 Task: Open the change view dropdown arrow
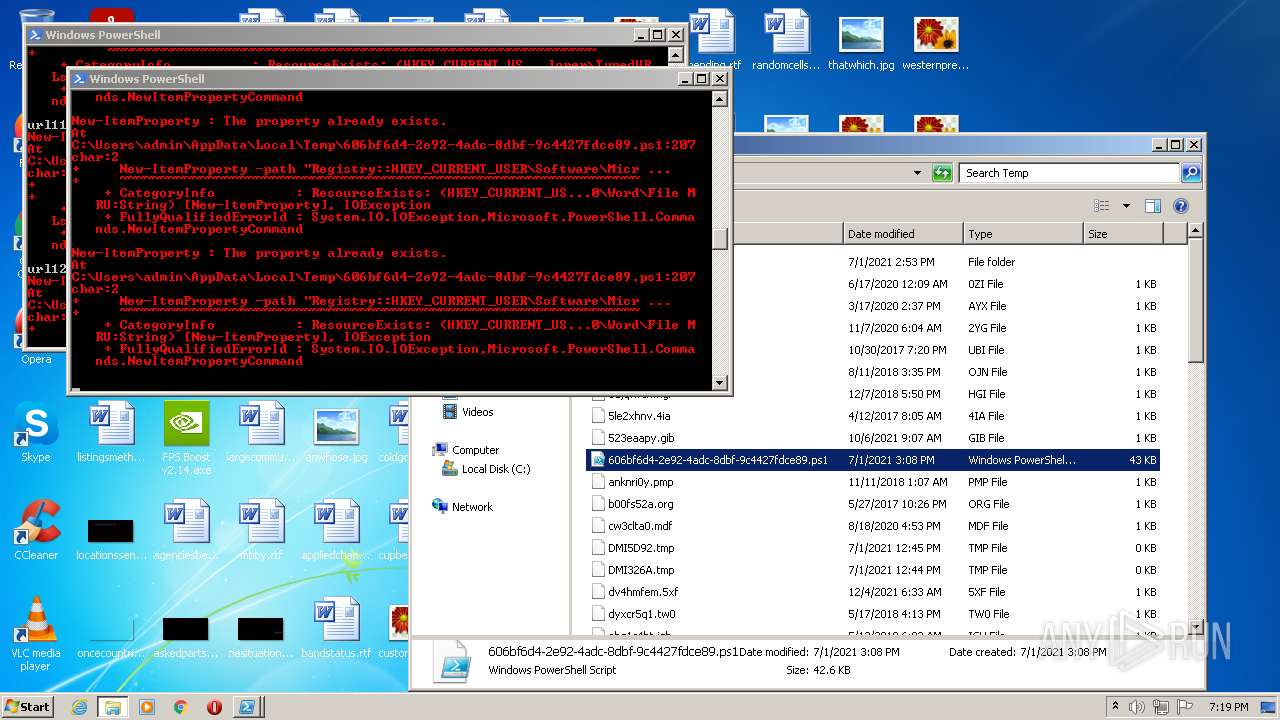click(x=1125, y=206)
